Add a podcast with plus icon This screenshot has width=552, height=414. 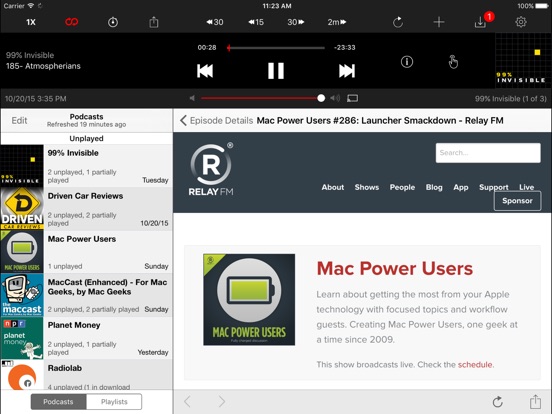(x=439, y=22)
